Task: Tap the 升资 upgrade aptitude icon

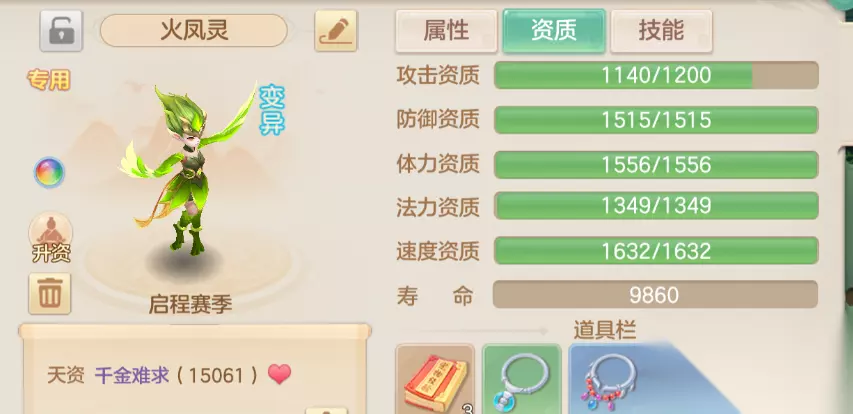Action: click(51, 238)
